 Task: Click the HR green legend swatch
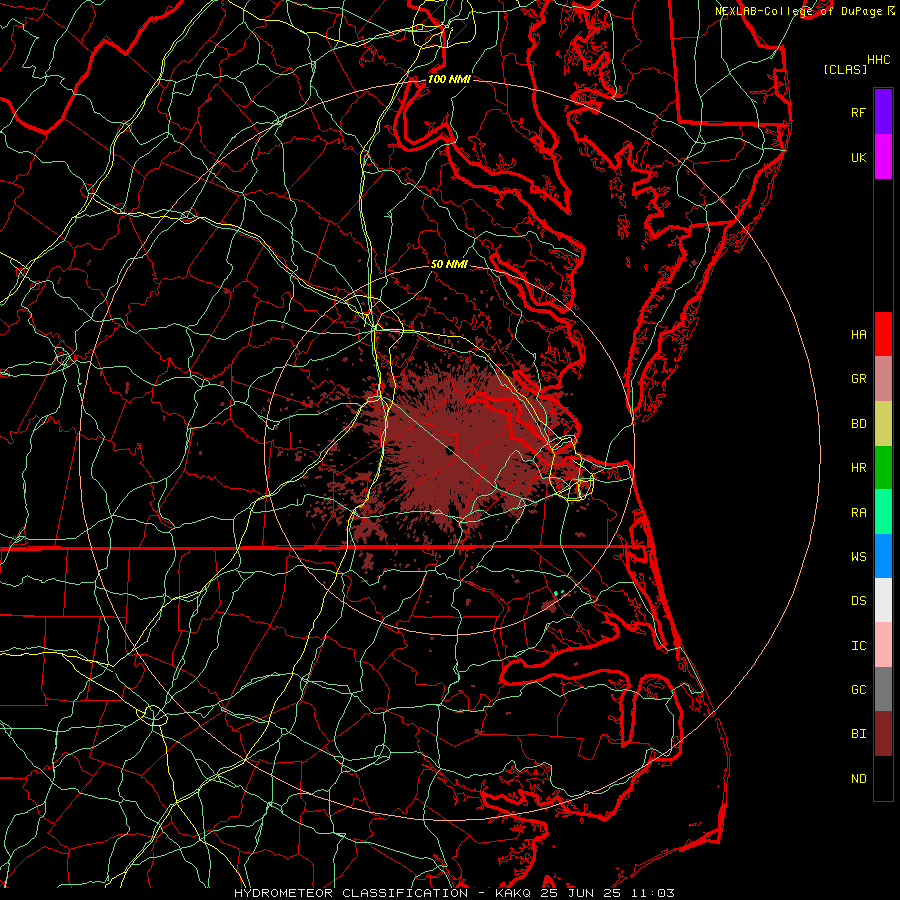pyautogui.click(x=883, y=468)
